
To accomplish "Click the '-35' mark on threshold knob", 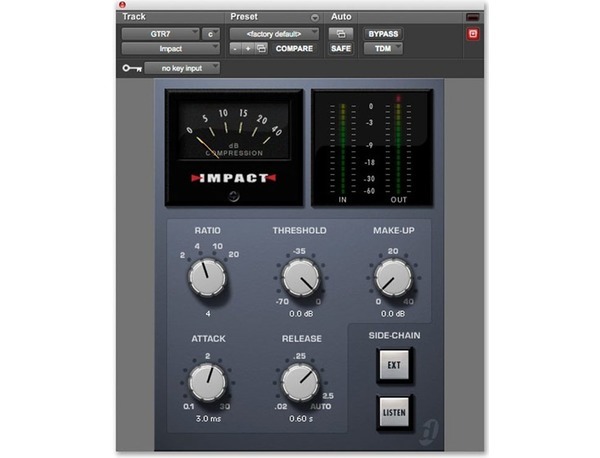I will [x=299, y=251].
